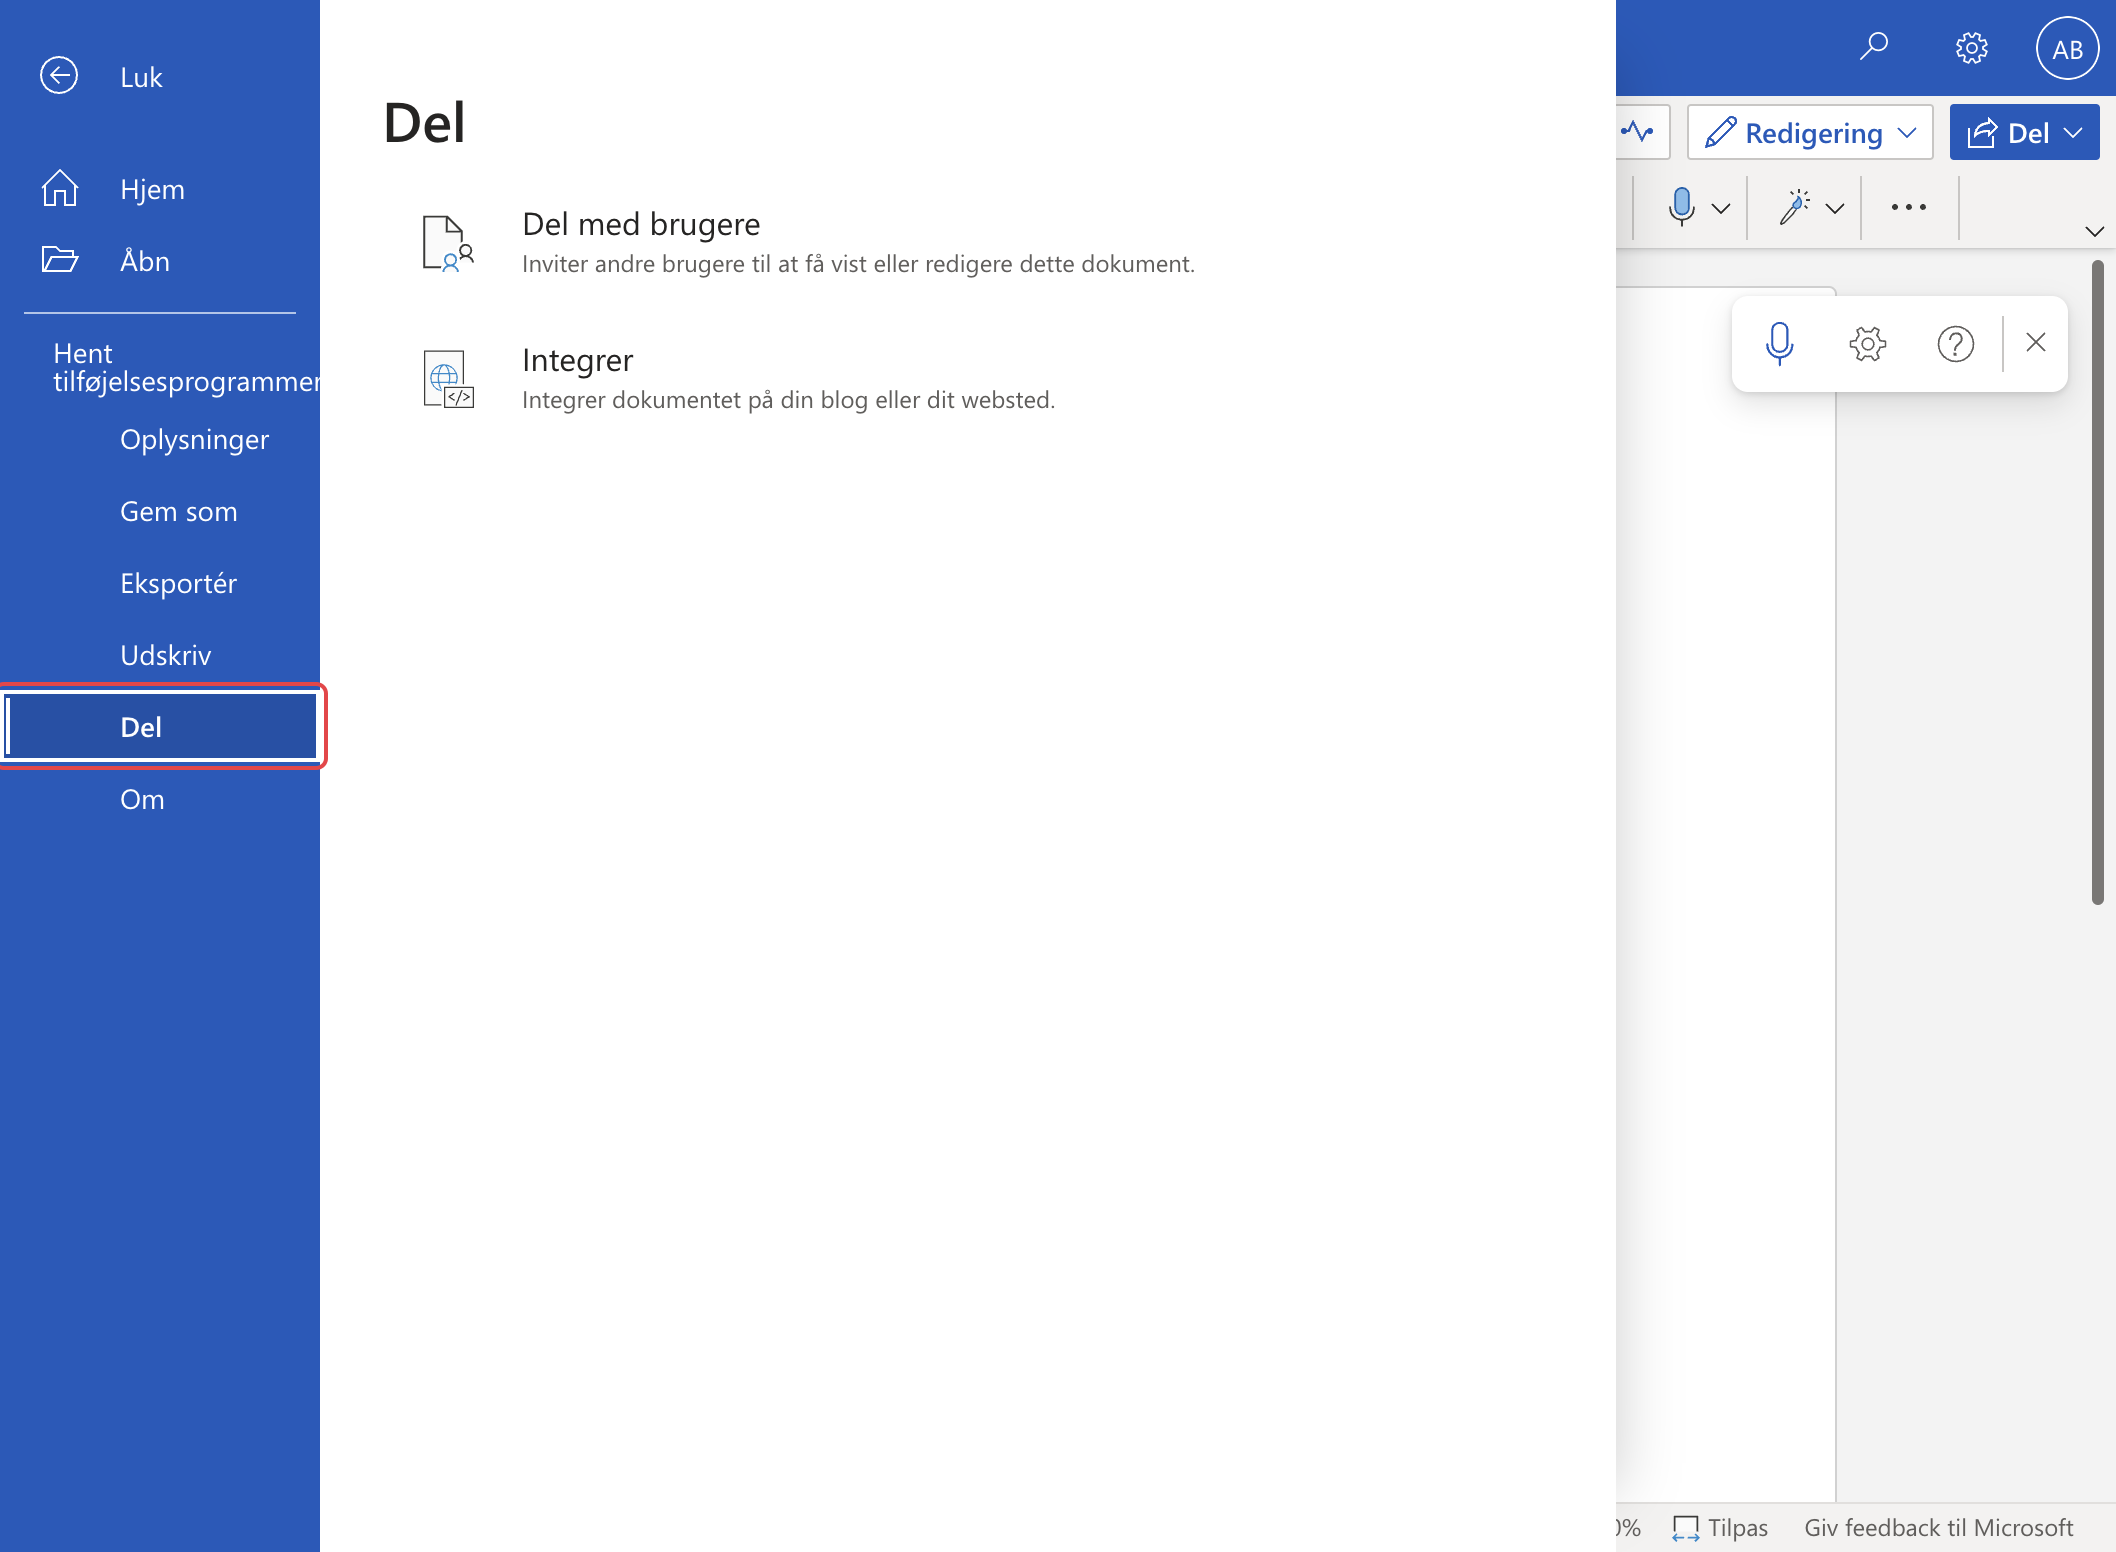Image resolution: width=2116 pixels, height=1552 pixels.
Task: Click the back arrow Luk icon
Action: 59,76
